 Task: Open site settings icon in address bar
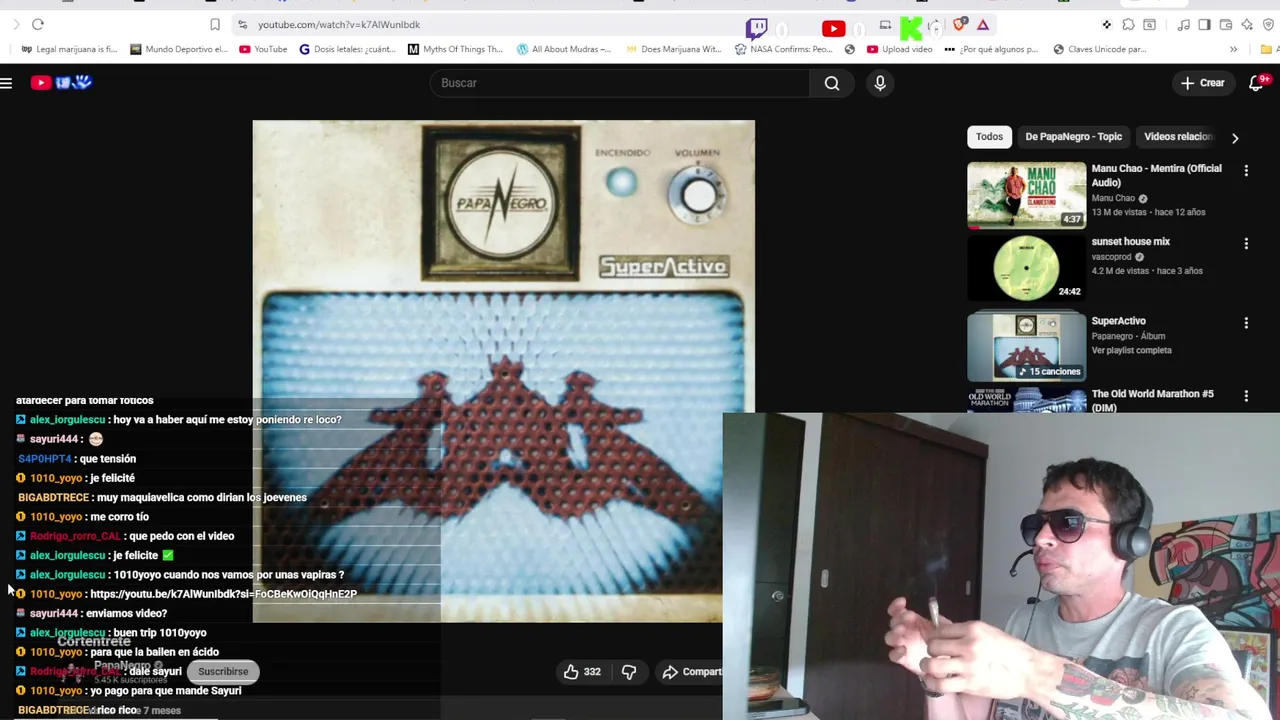(x=242, y=24)
